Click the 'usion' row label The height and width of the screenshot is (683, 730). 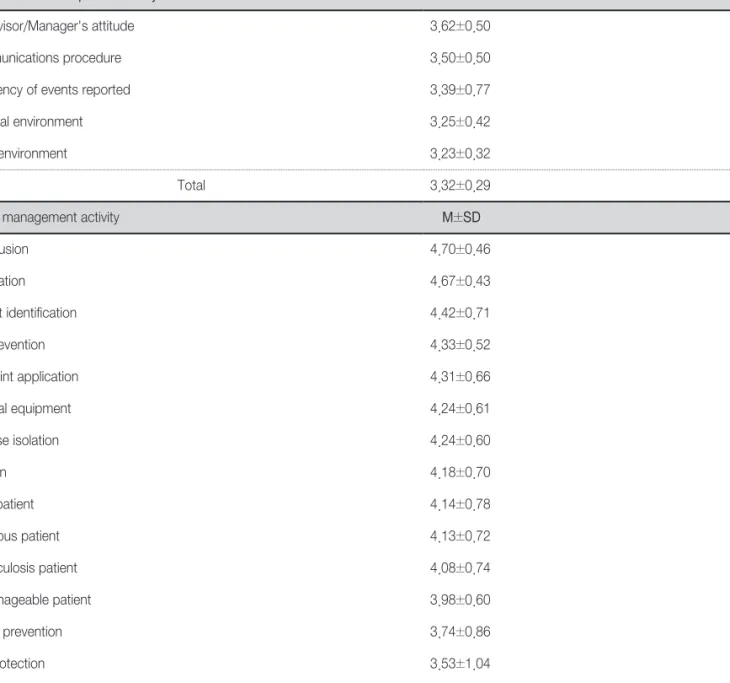pos(14,249)
